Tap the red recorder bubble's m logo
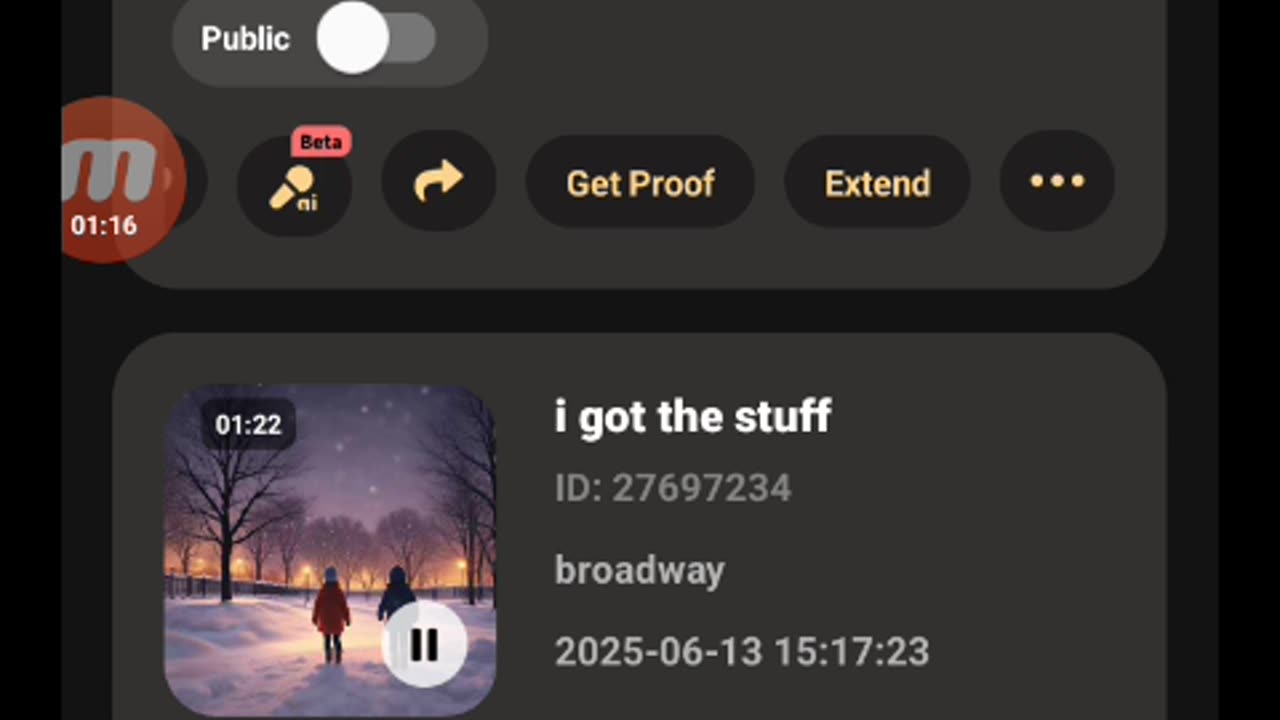This screenshot has width=1280, height=720. 112,170
